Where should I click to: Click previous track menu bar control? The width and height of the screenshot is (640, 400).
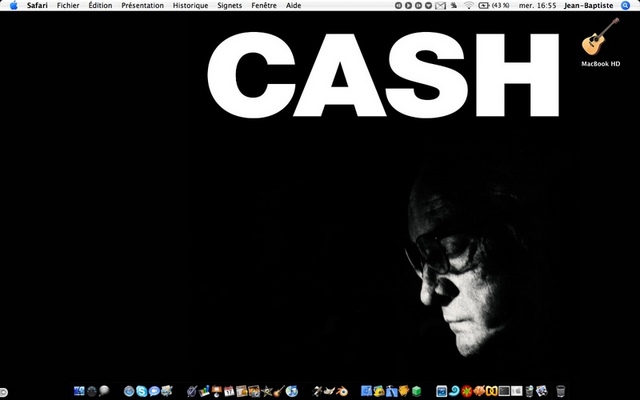pyautogui.click(x=398, y=5)
